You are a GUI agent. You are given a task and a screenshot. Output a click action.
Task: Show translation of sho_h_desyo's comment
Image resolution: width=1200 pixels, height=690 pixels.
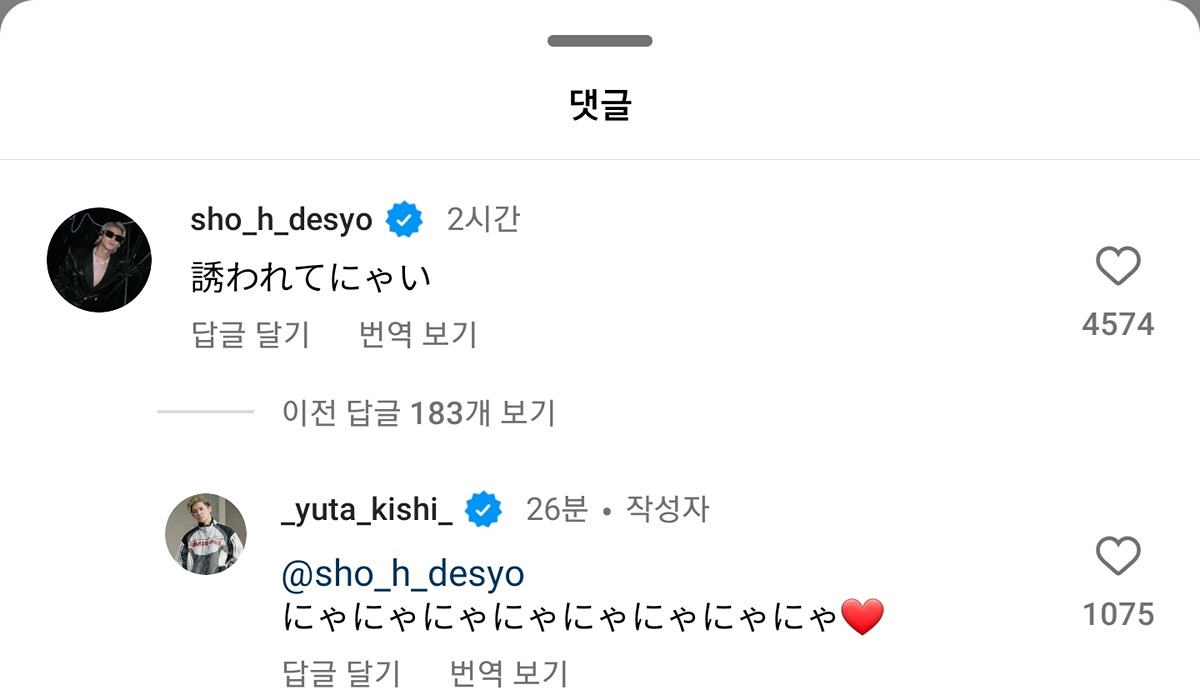coord(418,334)
